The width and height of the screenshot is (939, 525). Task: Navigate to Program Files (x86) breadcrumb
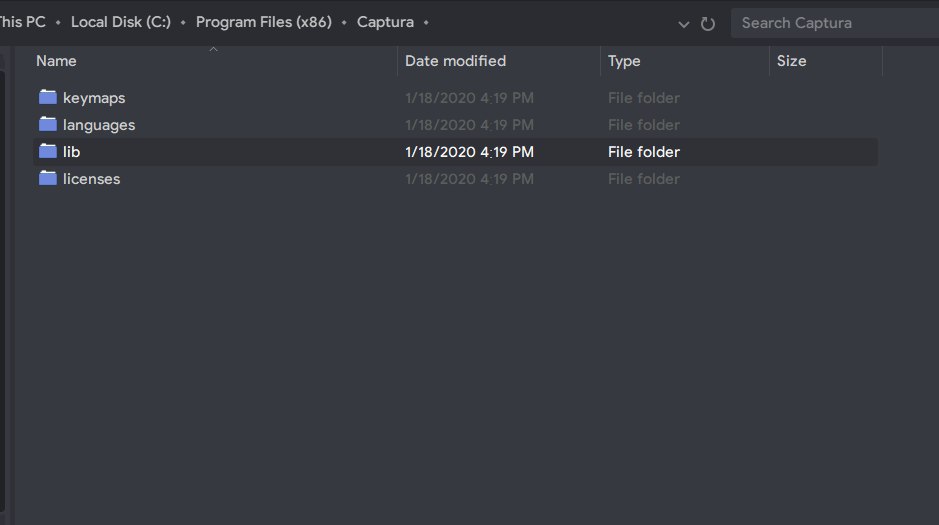pos(263,22)
